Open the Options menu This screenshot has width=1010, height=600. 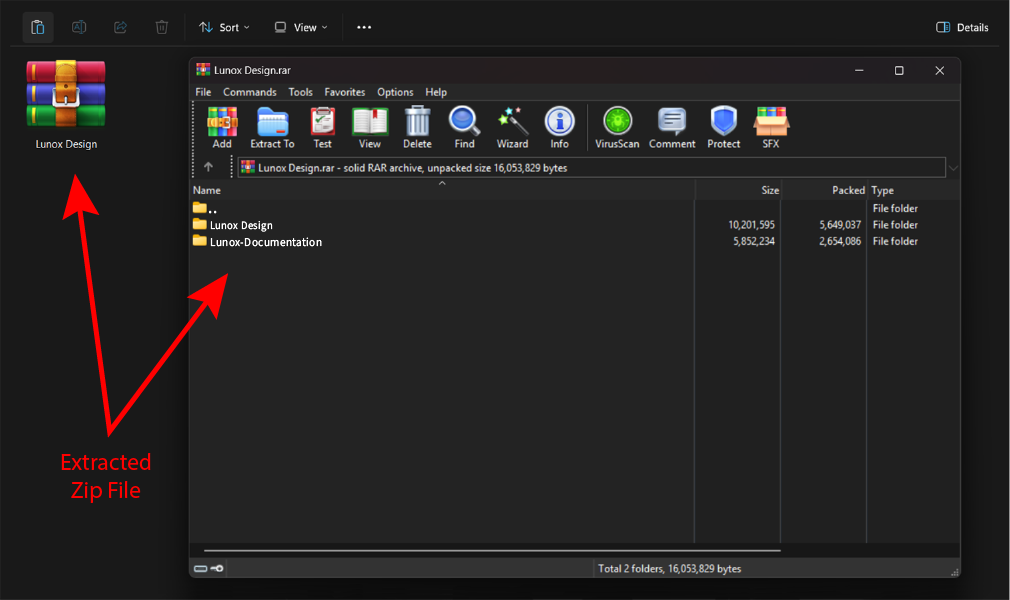click(395, 92)
